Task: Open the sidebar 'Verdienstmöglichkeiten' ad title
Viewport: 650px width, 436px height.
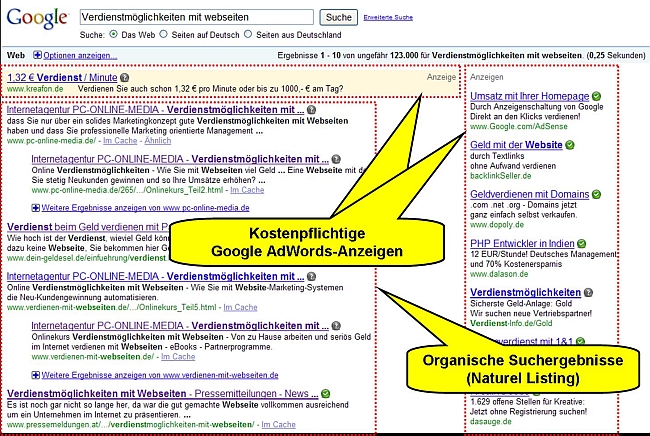Action: click(x=525, y=293)
